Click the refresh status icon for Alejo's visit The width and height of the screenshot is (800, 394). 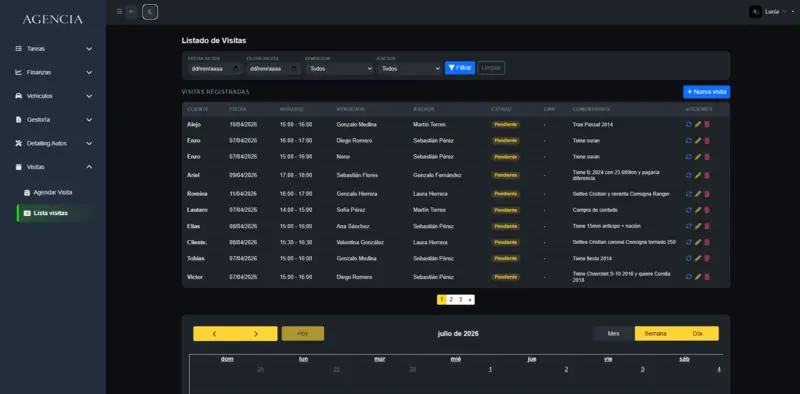click(689, 125)
